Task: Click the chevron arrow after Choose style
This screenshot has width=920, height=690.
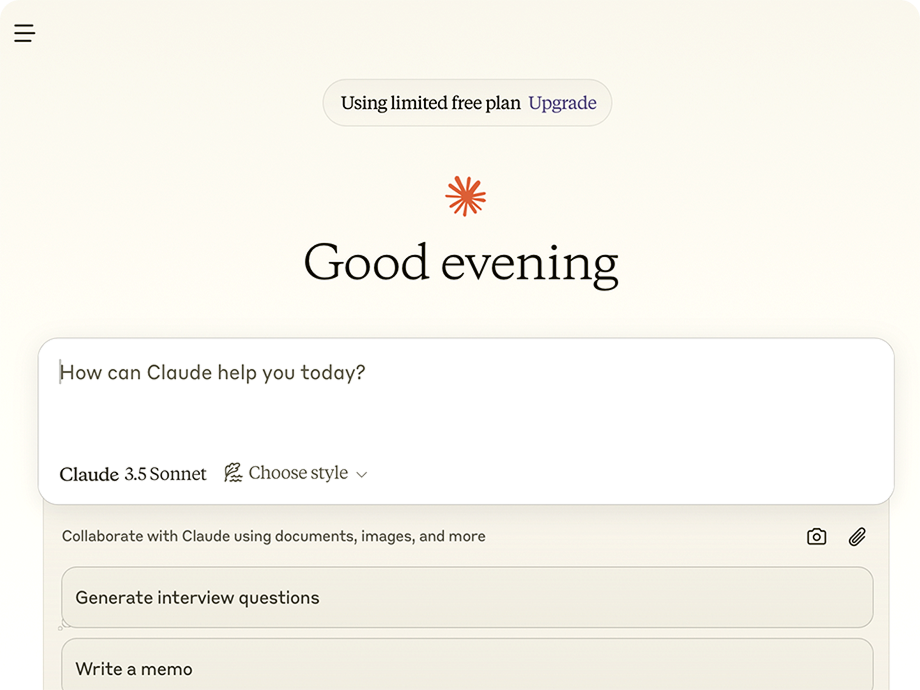Action: coord(362,475)
